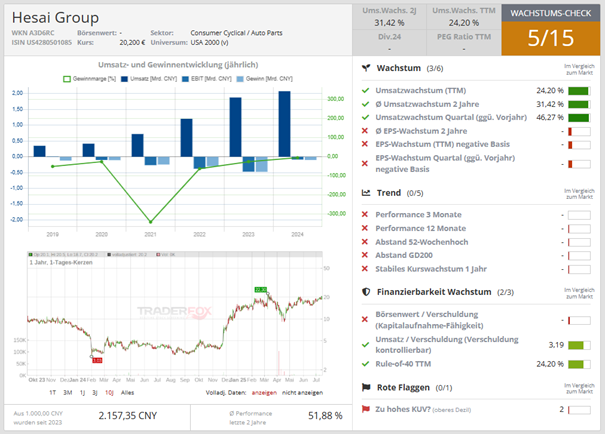This screenshot has height=434, width=605.
Task: Toggle EBIT [Mrd. CNY] legend entry
Action: pos(207,79)
